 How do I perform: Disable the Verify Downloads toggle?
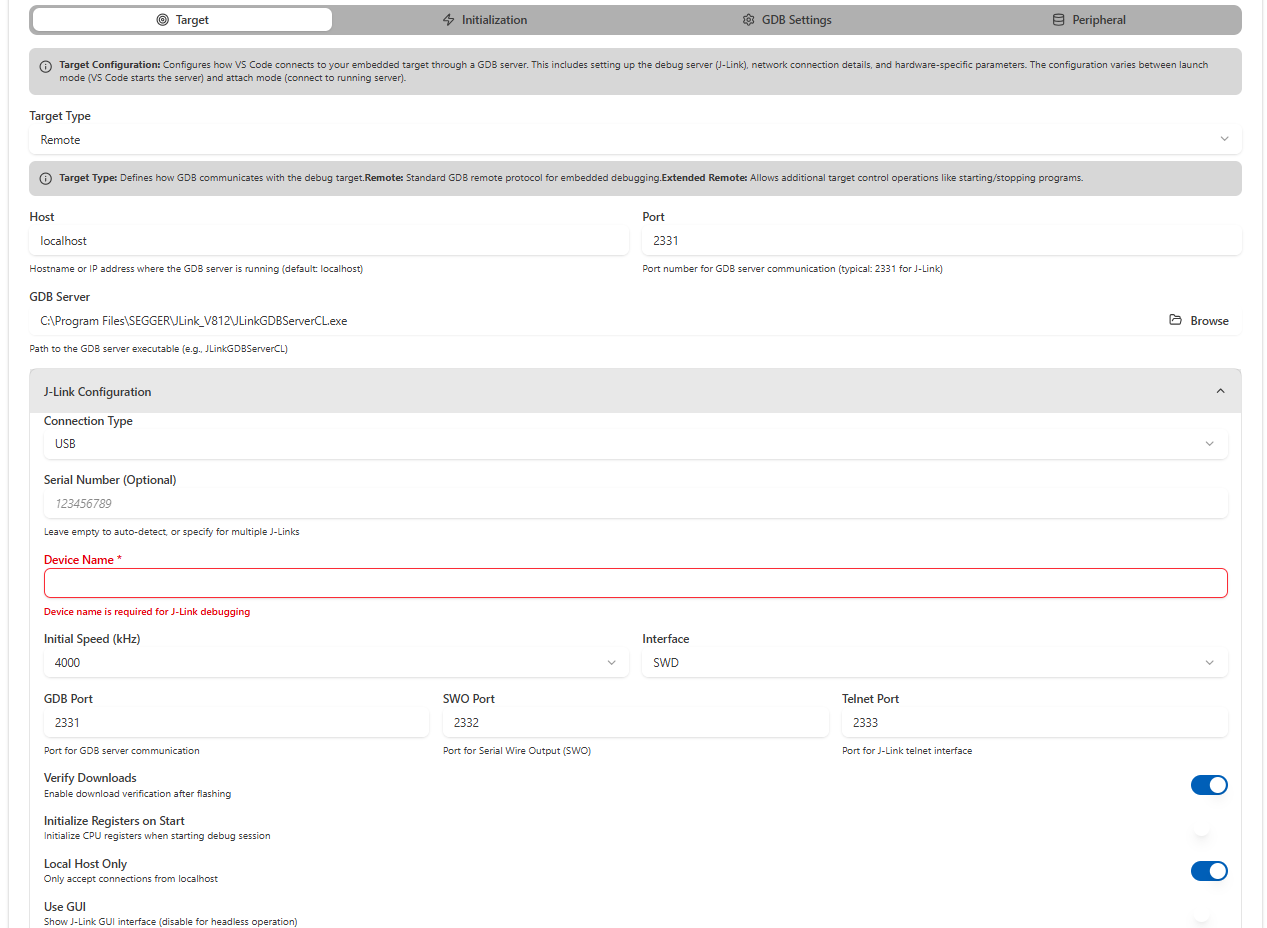(x=1208, y=785)
